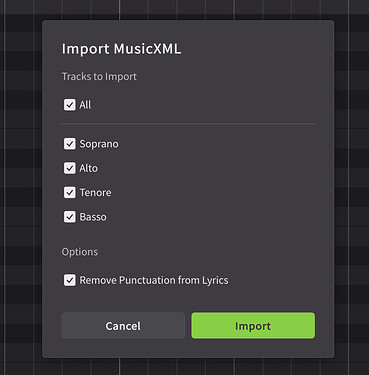Uncheck the Soprano track checkbox
The width and height of the screenshot is (369, 375).
coord(70,144)
